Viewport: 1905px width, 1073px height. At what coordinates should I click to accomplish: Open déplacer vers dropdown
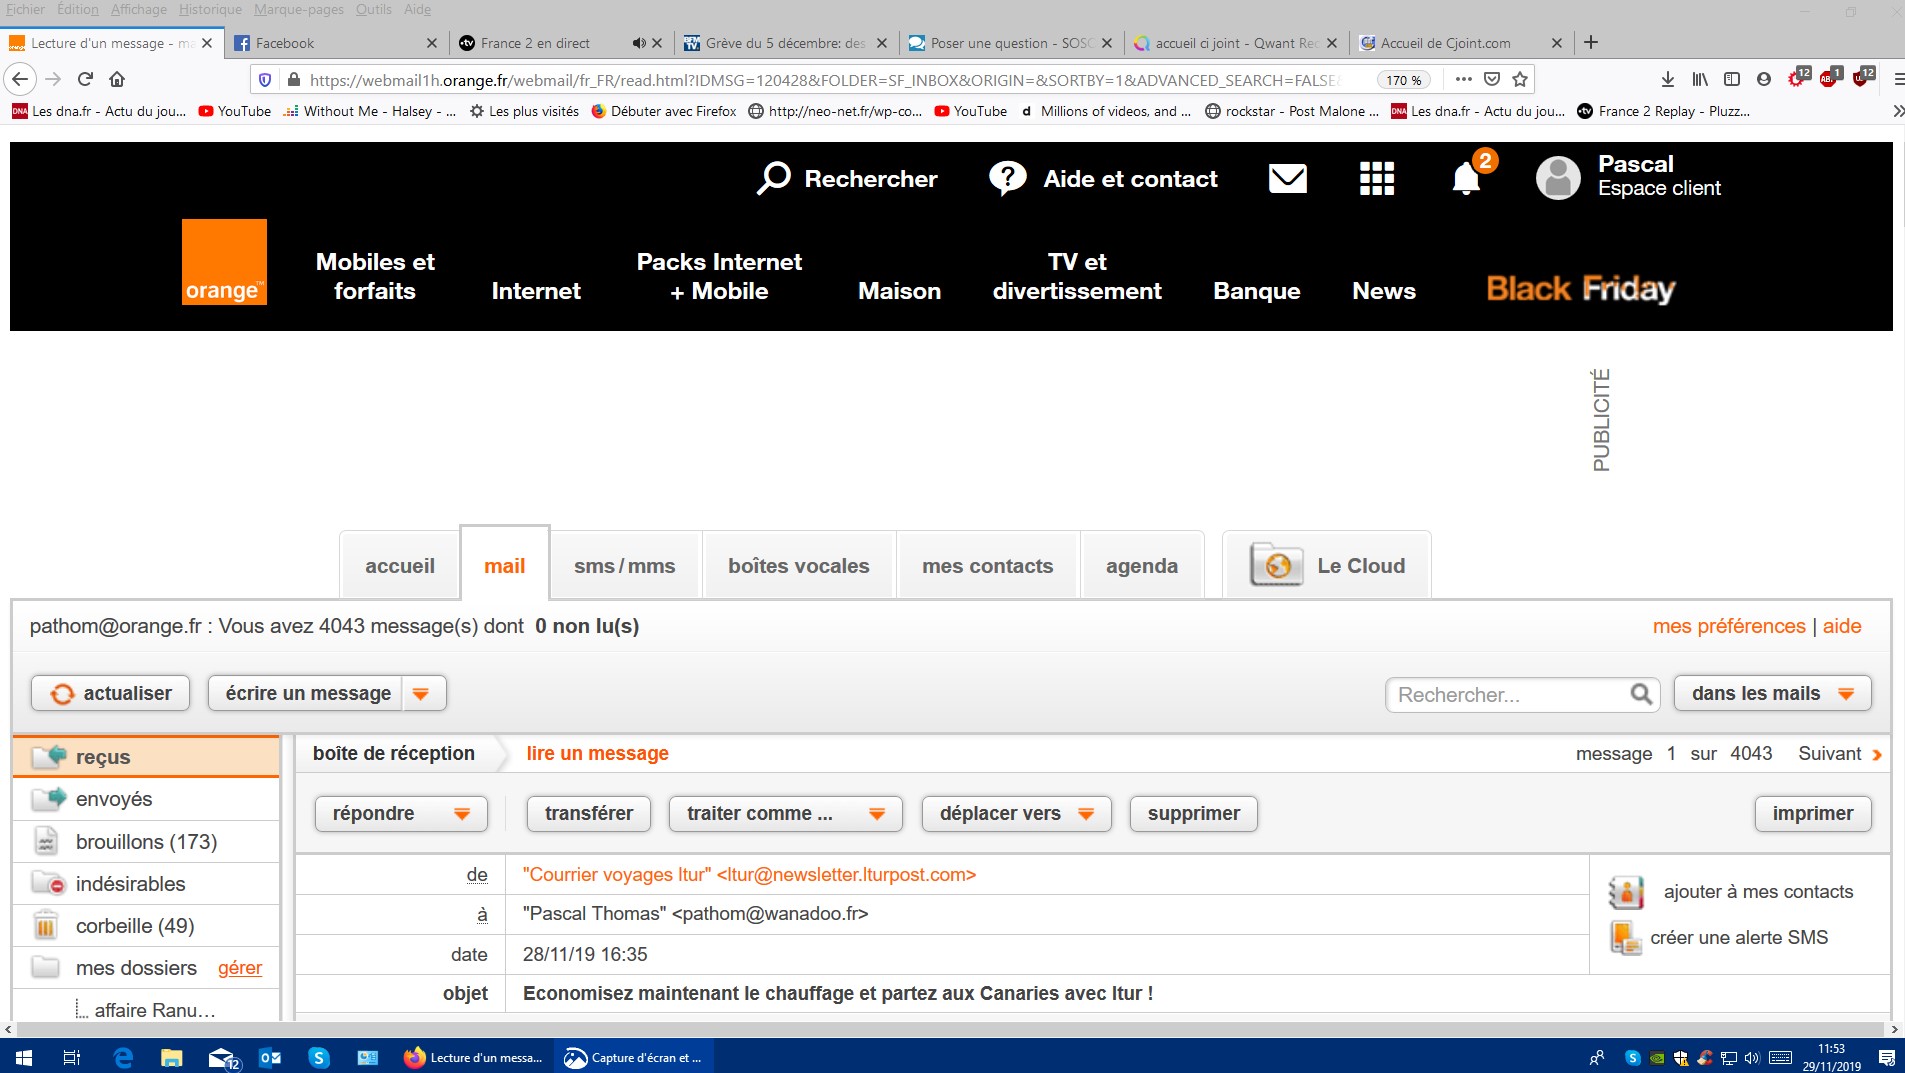(x=1016, y=814)
